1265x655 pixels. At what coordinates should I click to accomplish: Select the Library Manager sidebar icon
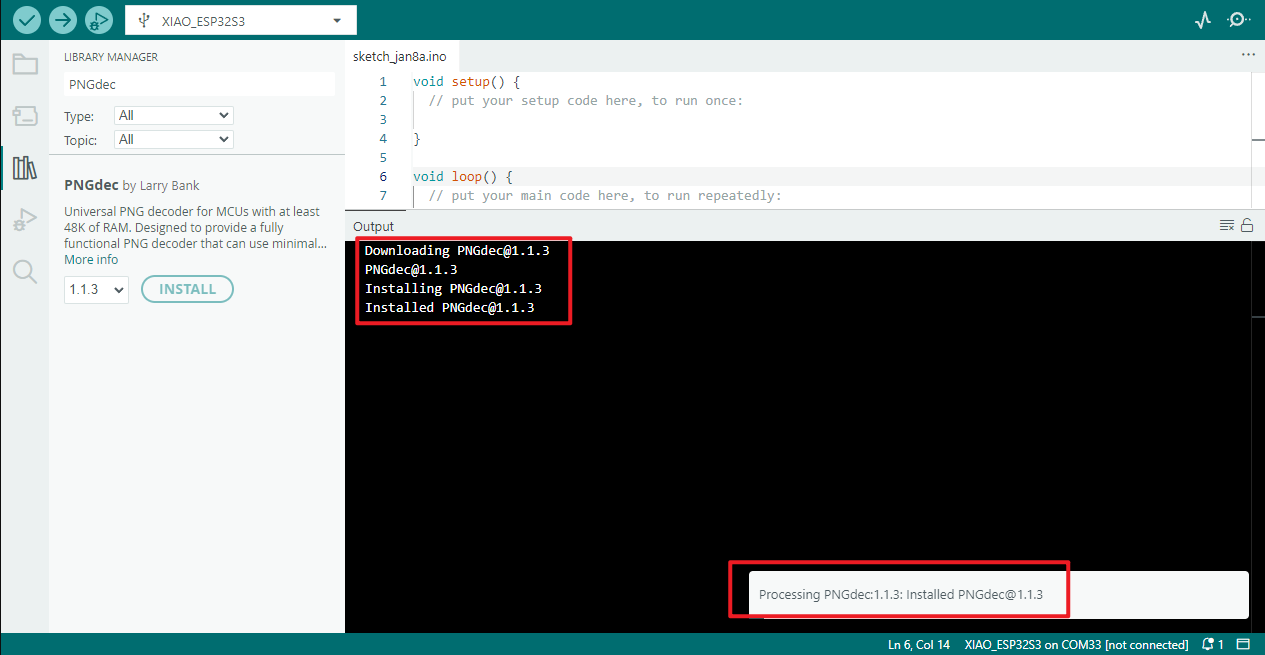(25, 168)
